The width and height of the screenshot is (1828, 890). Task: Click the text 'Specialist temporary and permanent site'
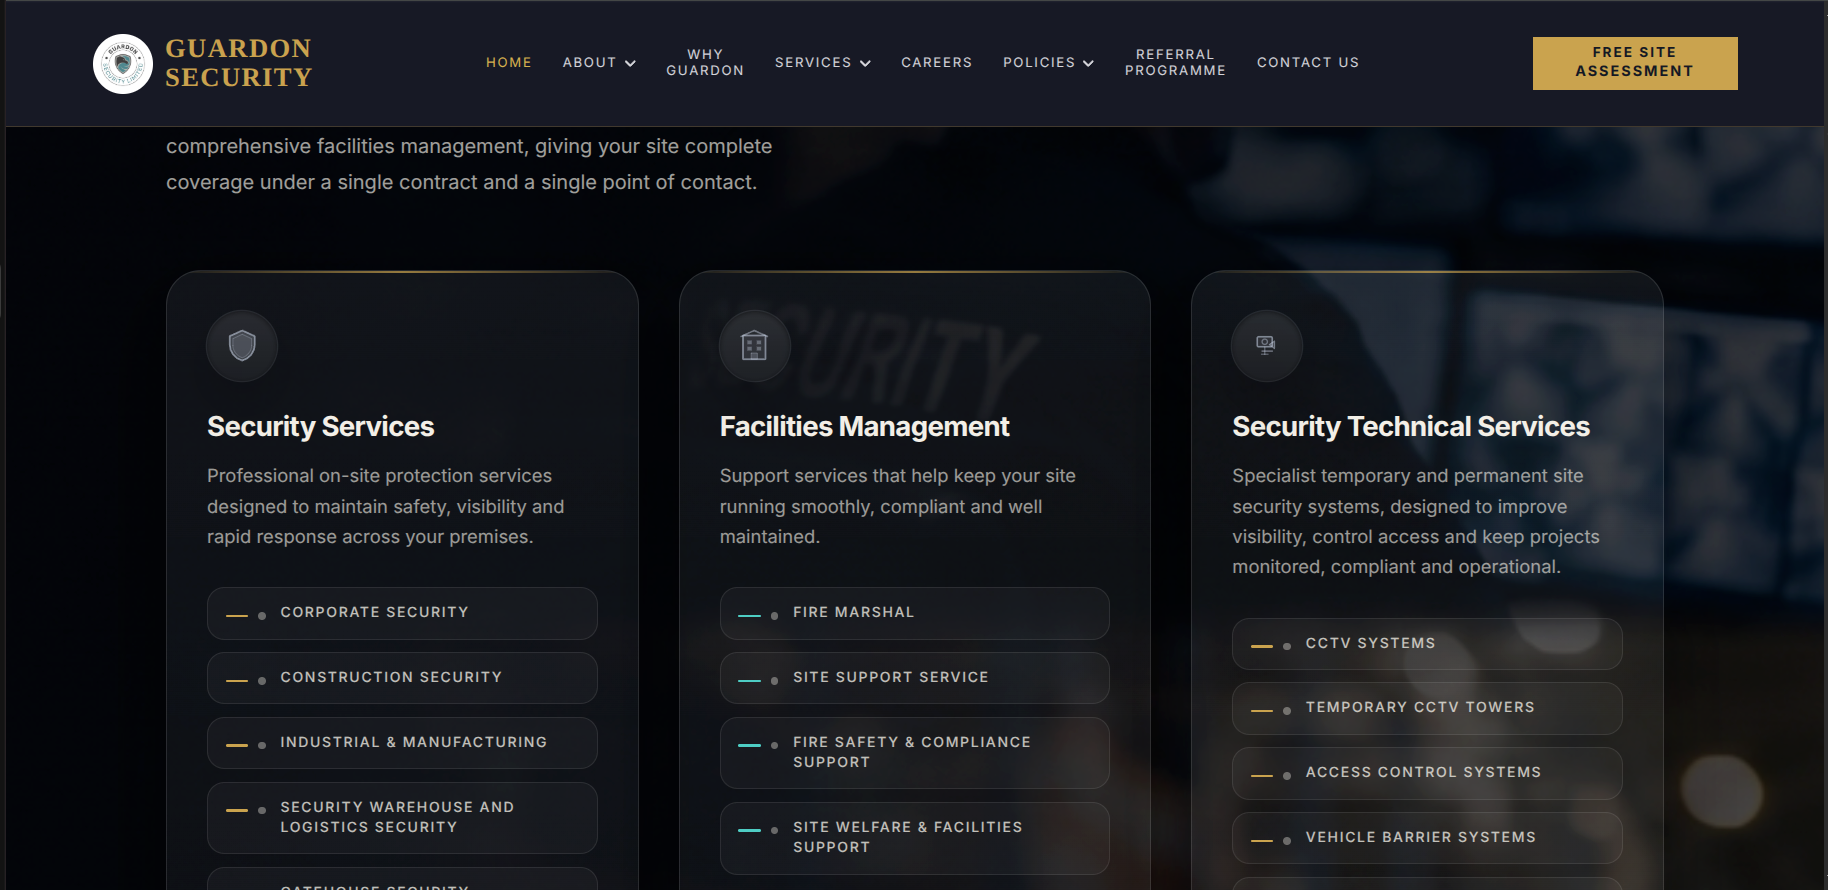tap(1408, 476)
